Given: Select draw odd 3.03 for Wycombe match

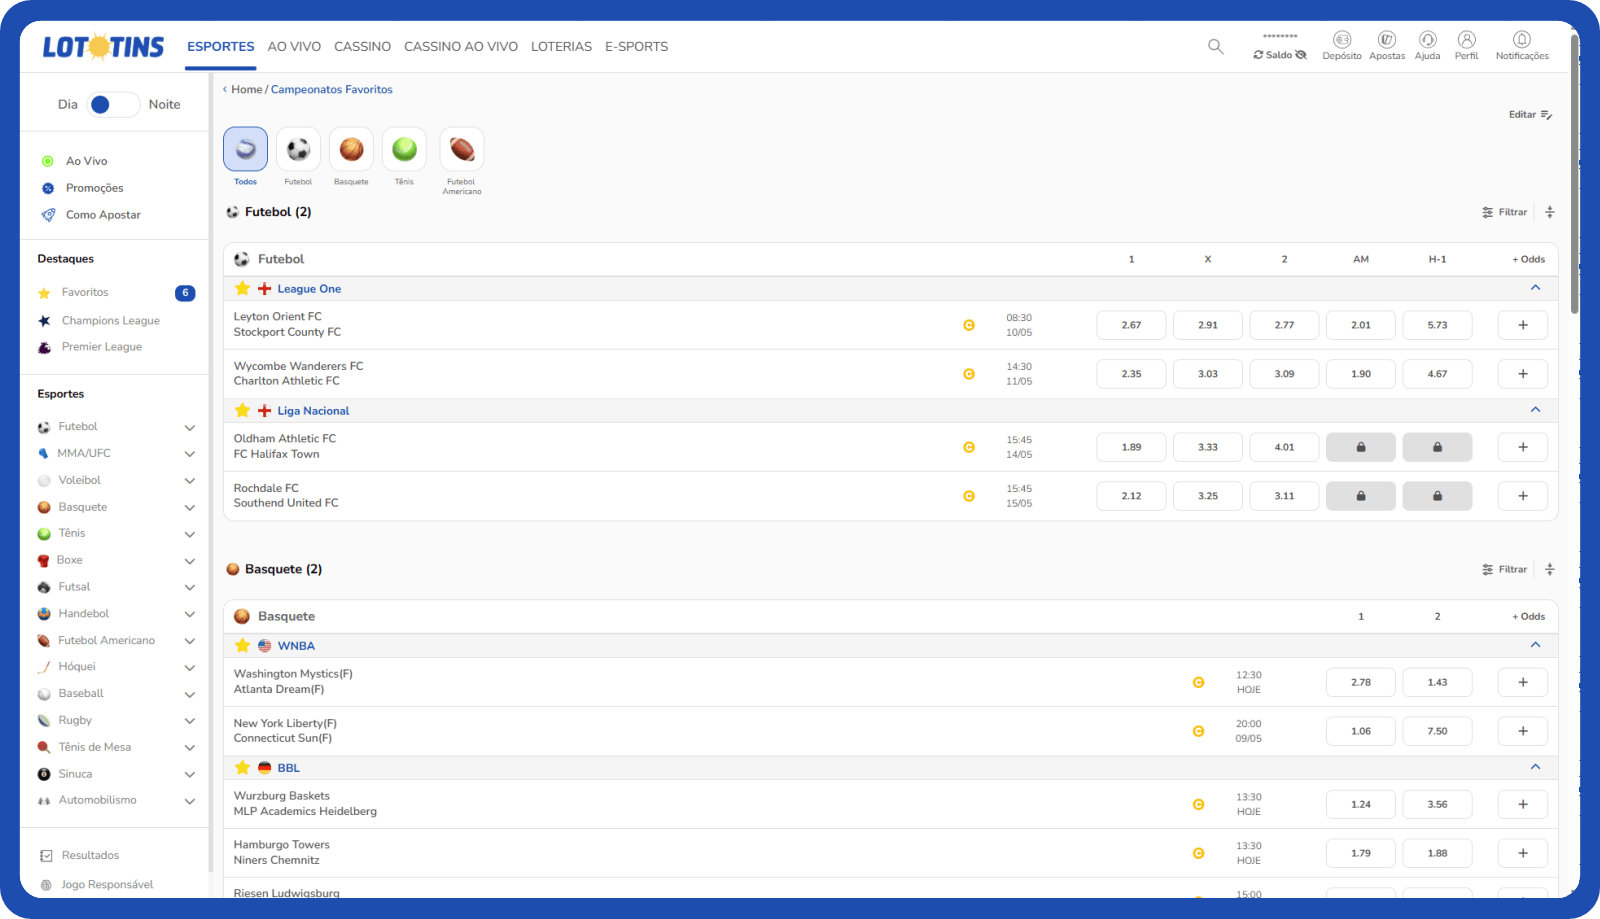Looking at the screenshot, I should pos(1208,374).
